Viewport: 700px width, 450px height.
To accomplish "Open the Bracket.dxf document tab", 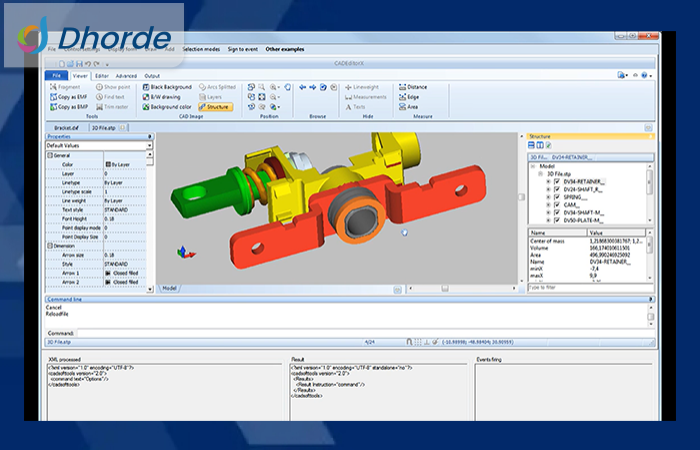I will coord(67,128).
